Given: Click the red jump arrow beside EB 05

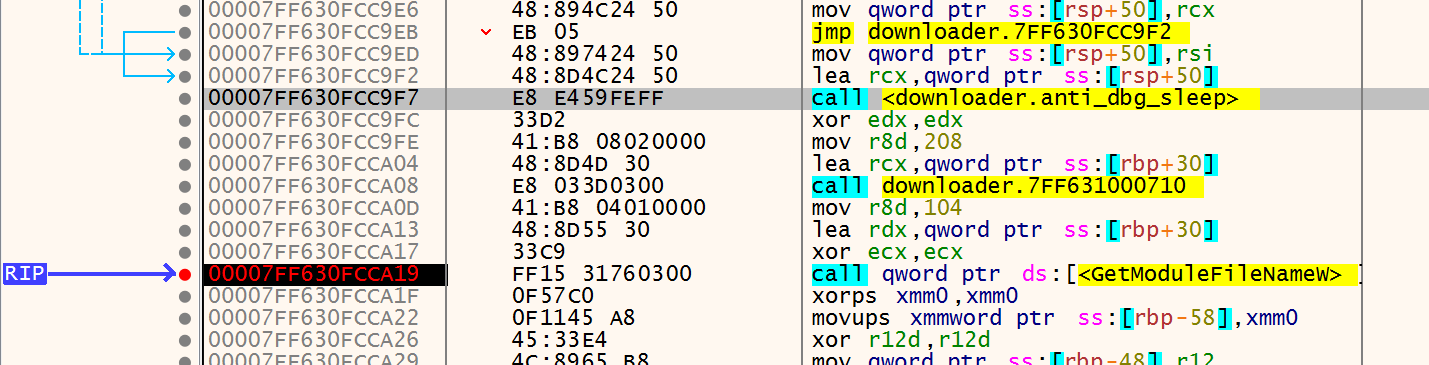Looking at the screenshot, I should pos(486,32).
